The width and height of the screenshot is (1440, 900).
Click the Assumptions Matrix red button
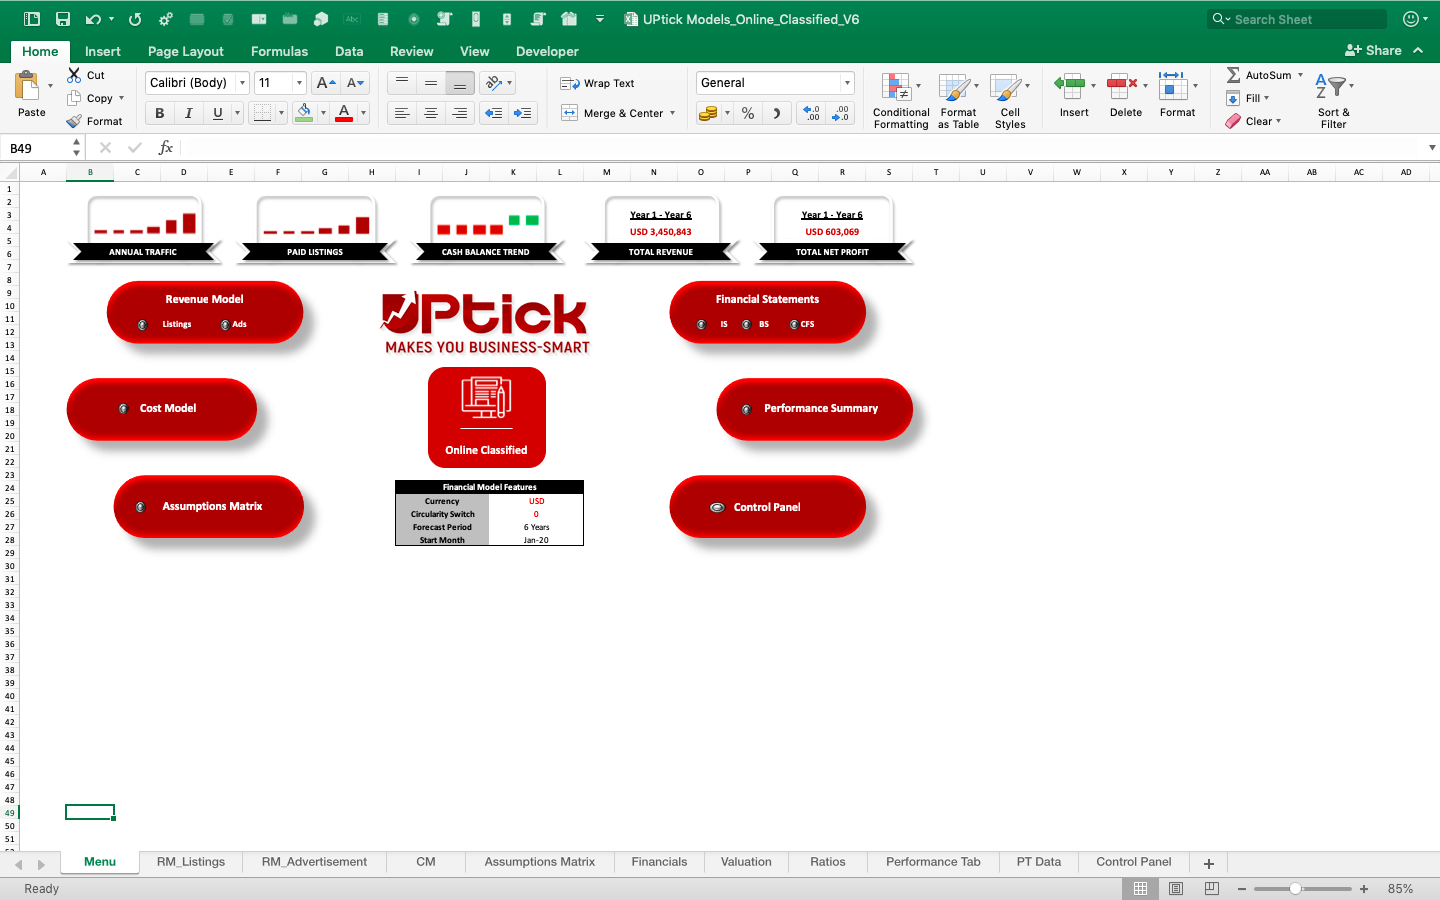tap(209, 506)
